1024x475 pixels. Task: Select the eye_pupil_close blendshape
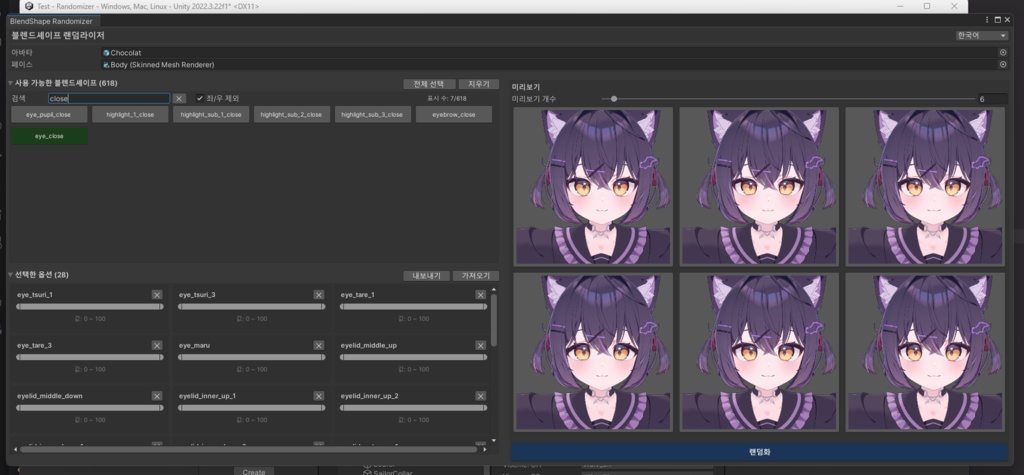50,114
